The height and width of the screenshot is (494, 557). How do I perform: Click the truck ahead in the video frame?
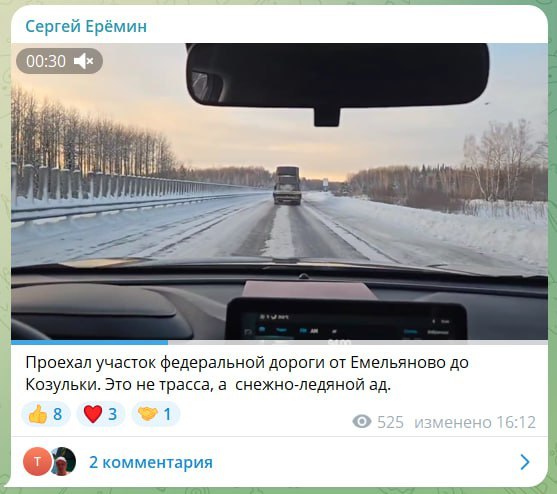287,185
